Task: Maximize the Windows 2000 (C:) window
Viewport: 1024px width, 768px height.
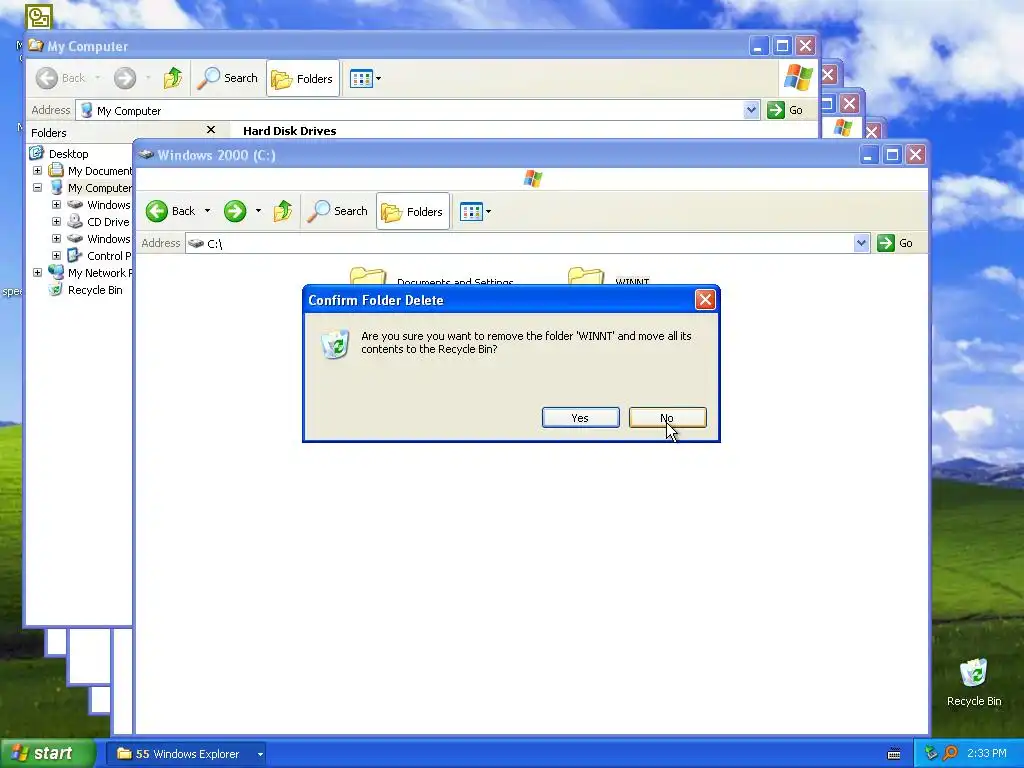Action: (x=892, y=155)
